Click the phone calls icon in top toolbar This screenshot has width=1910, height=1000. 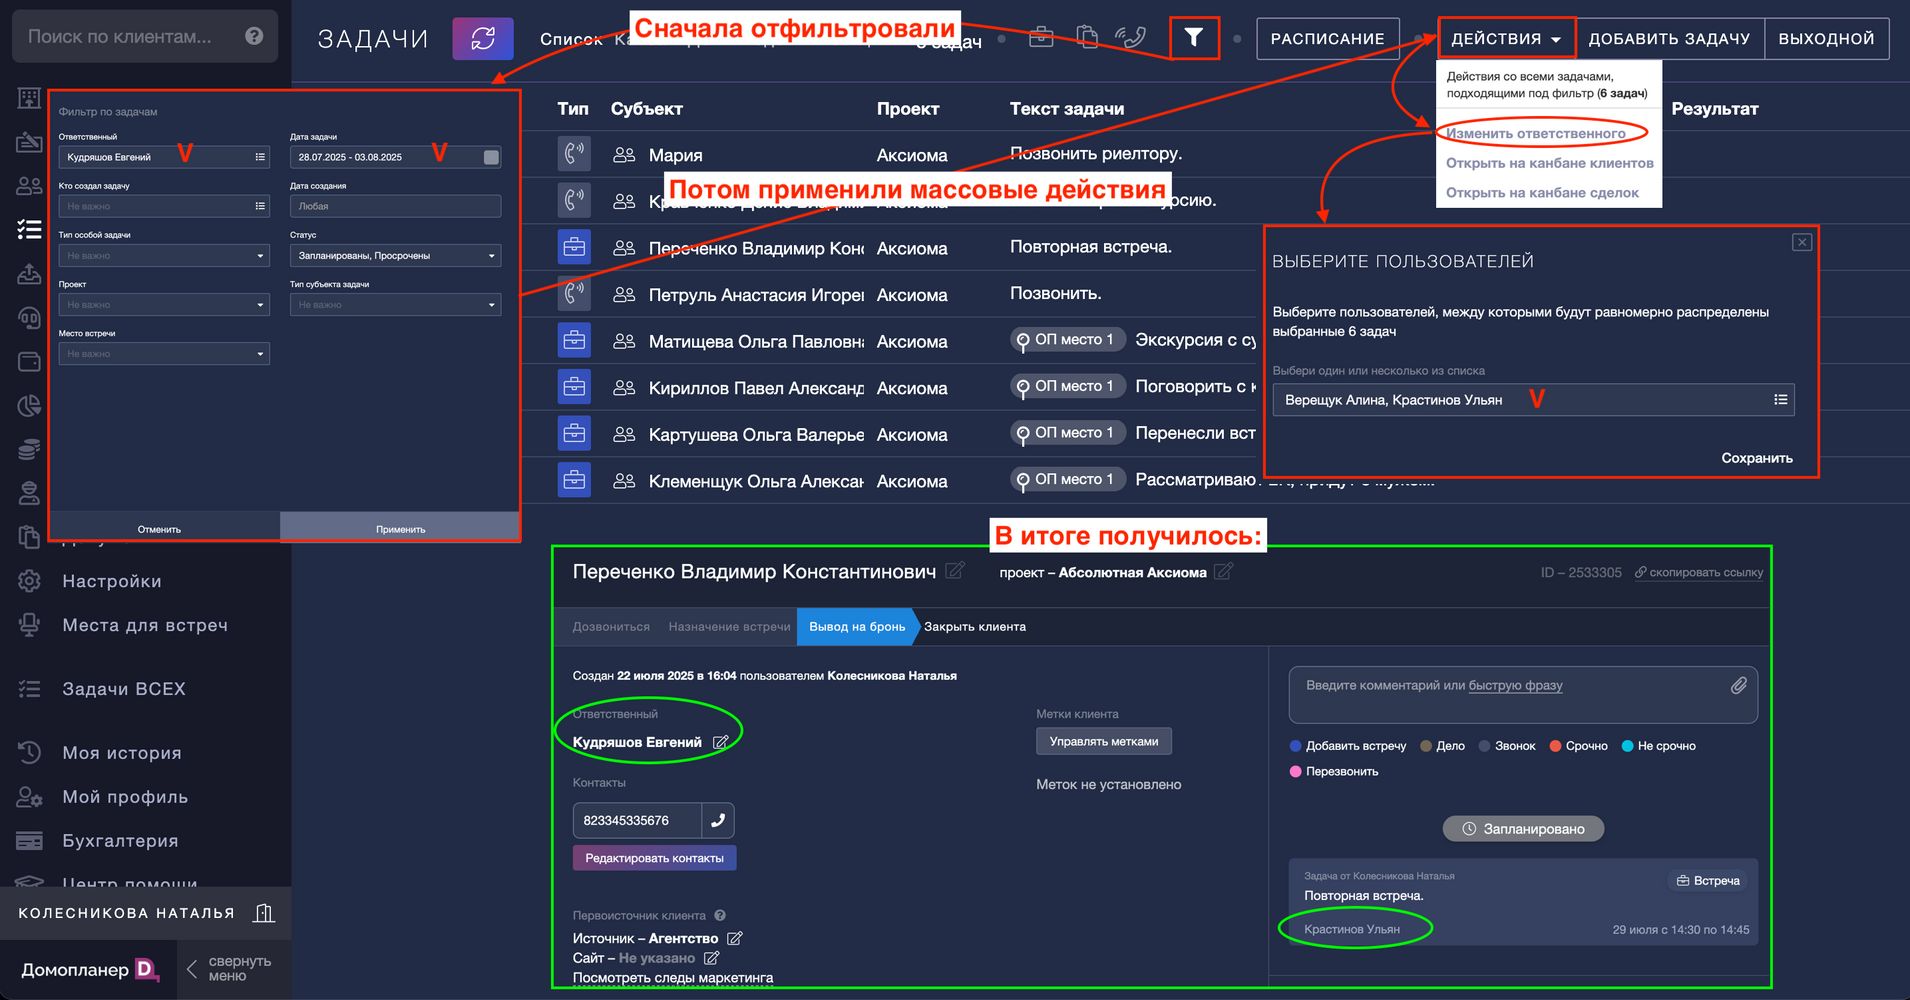tap(1131, 37)
